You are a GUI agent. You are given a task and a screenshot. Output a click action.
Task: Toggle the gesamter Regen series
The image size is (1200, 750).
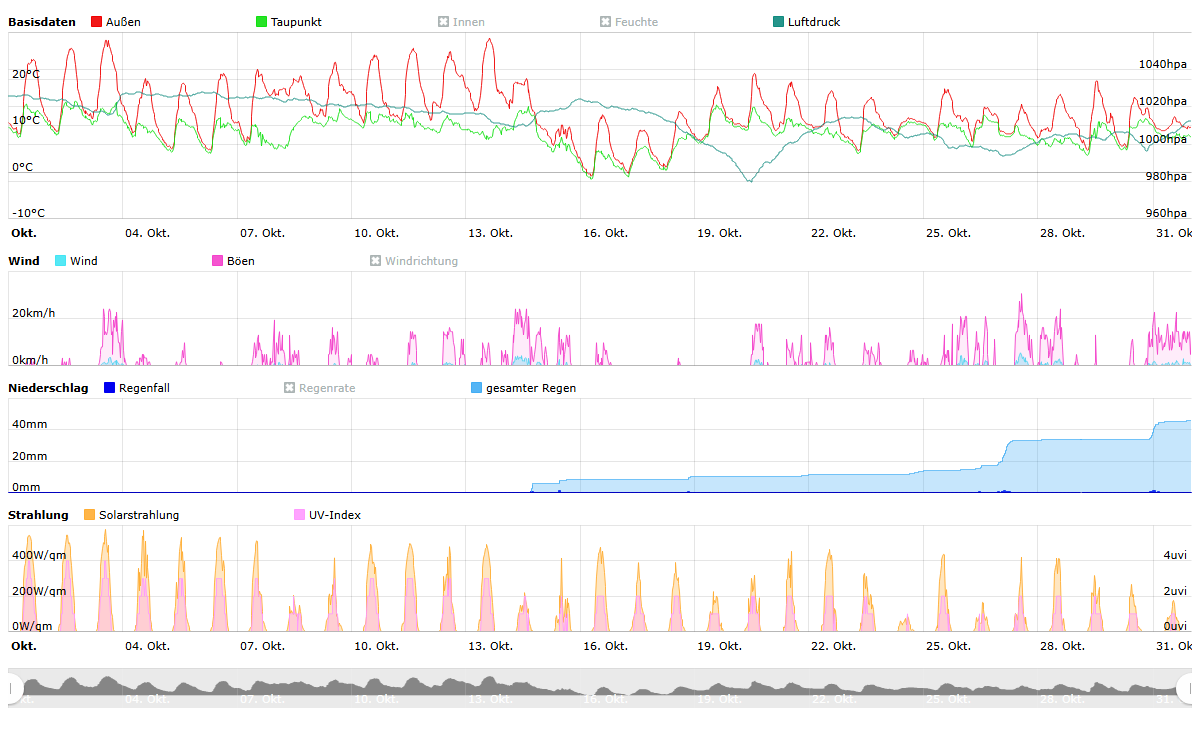(530, 388)
